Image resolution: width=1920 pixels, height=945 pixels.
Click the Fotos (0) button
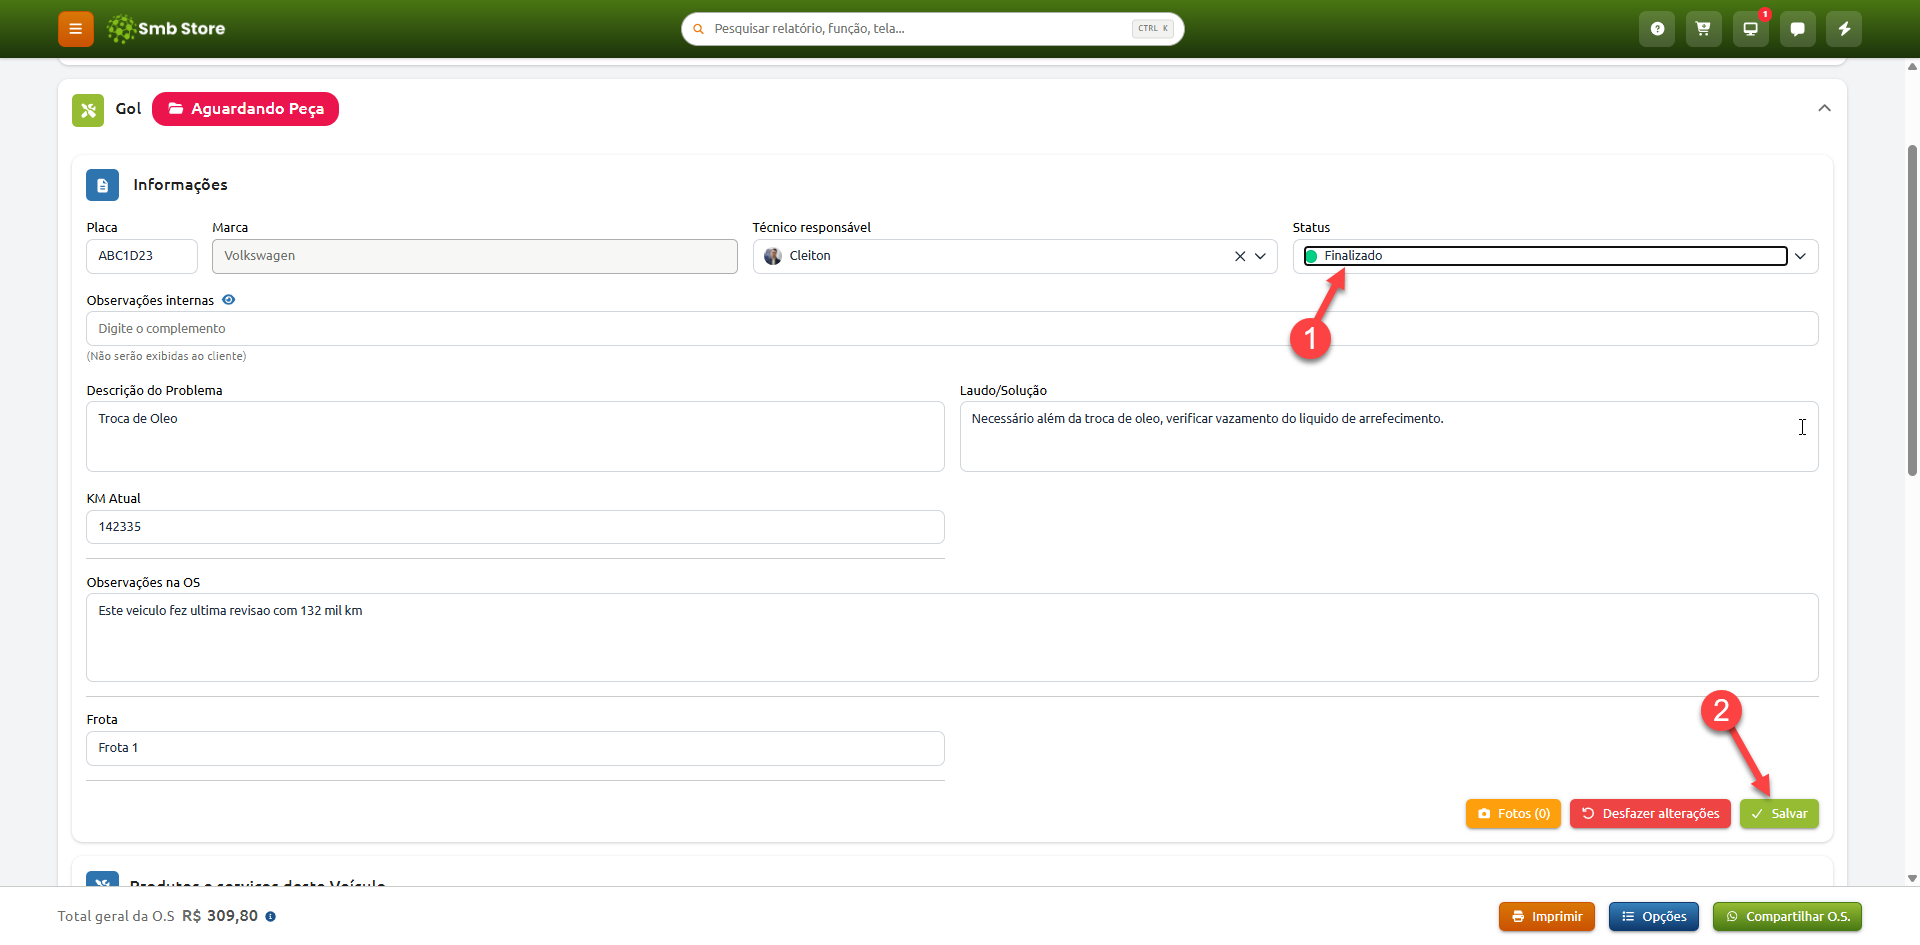(x=1513, y=814)
